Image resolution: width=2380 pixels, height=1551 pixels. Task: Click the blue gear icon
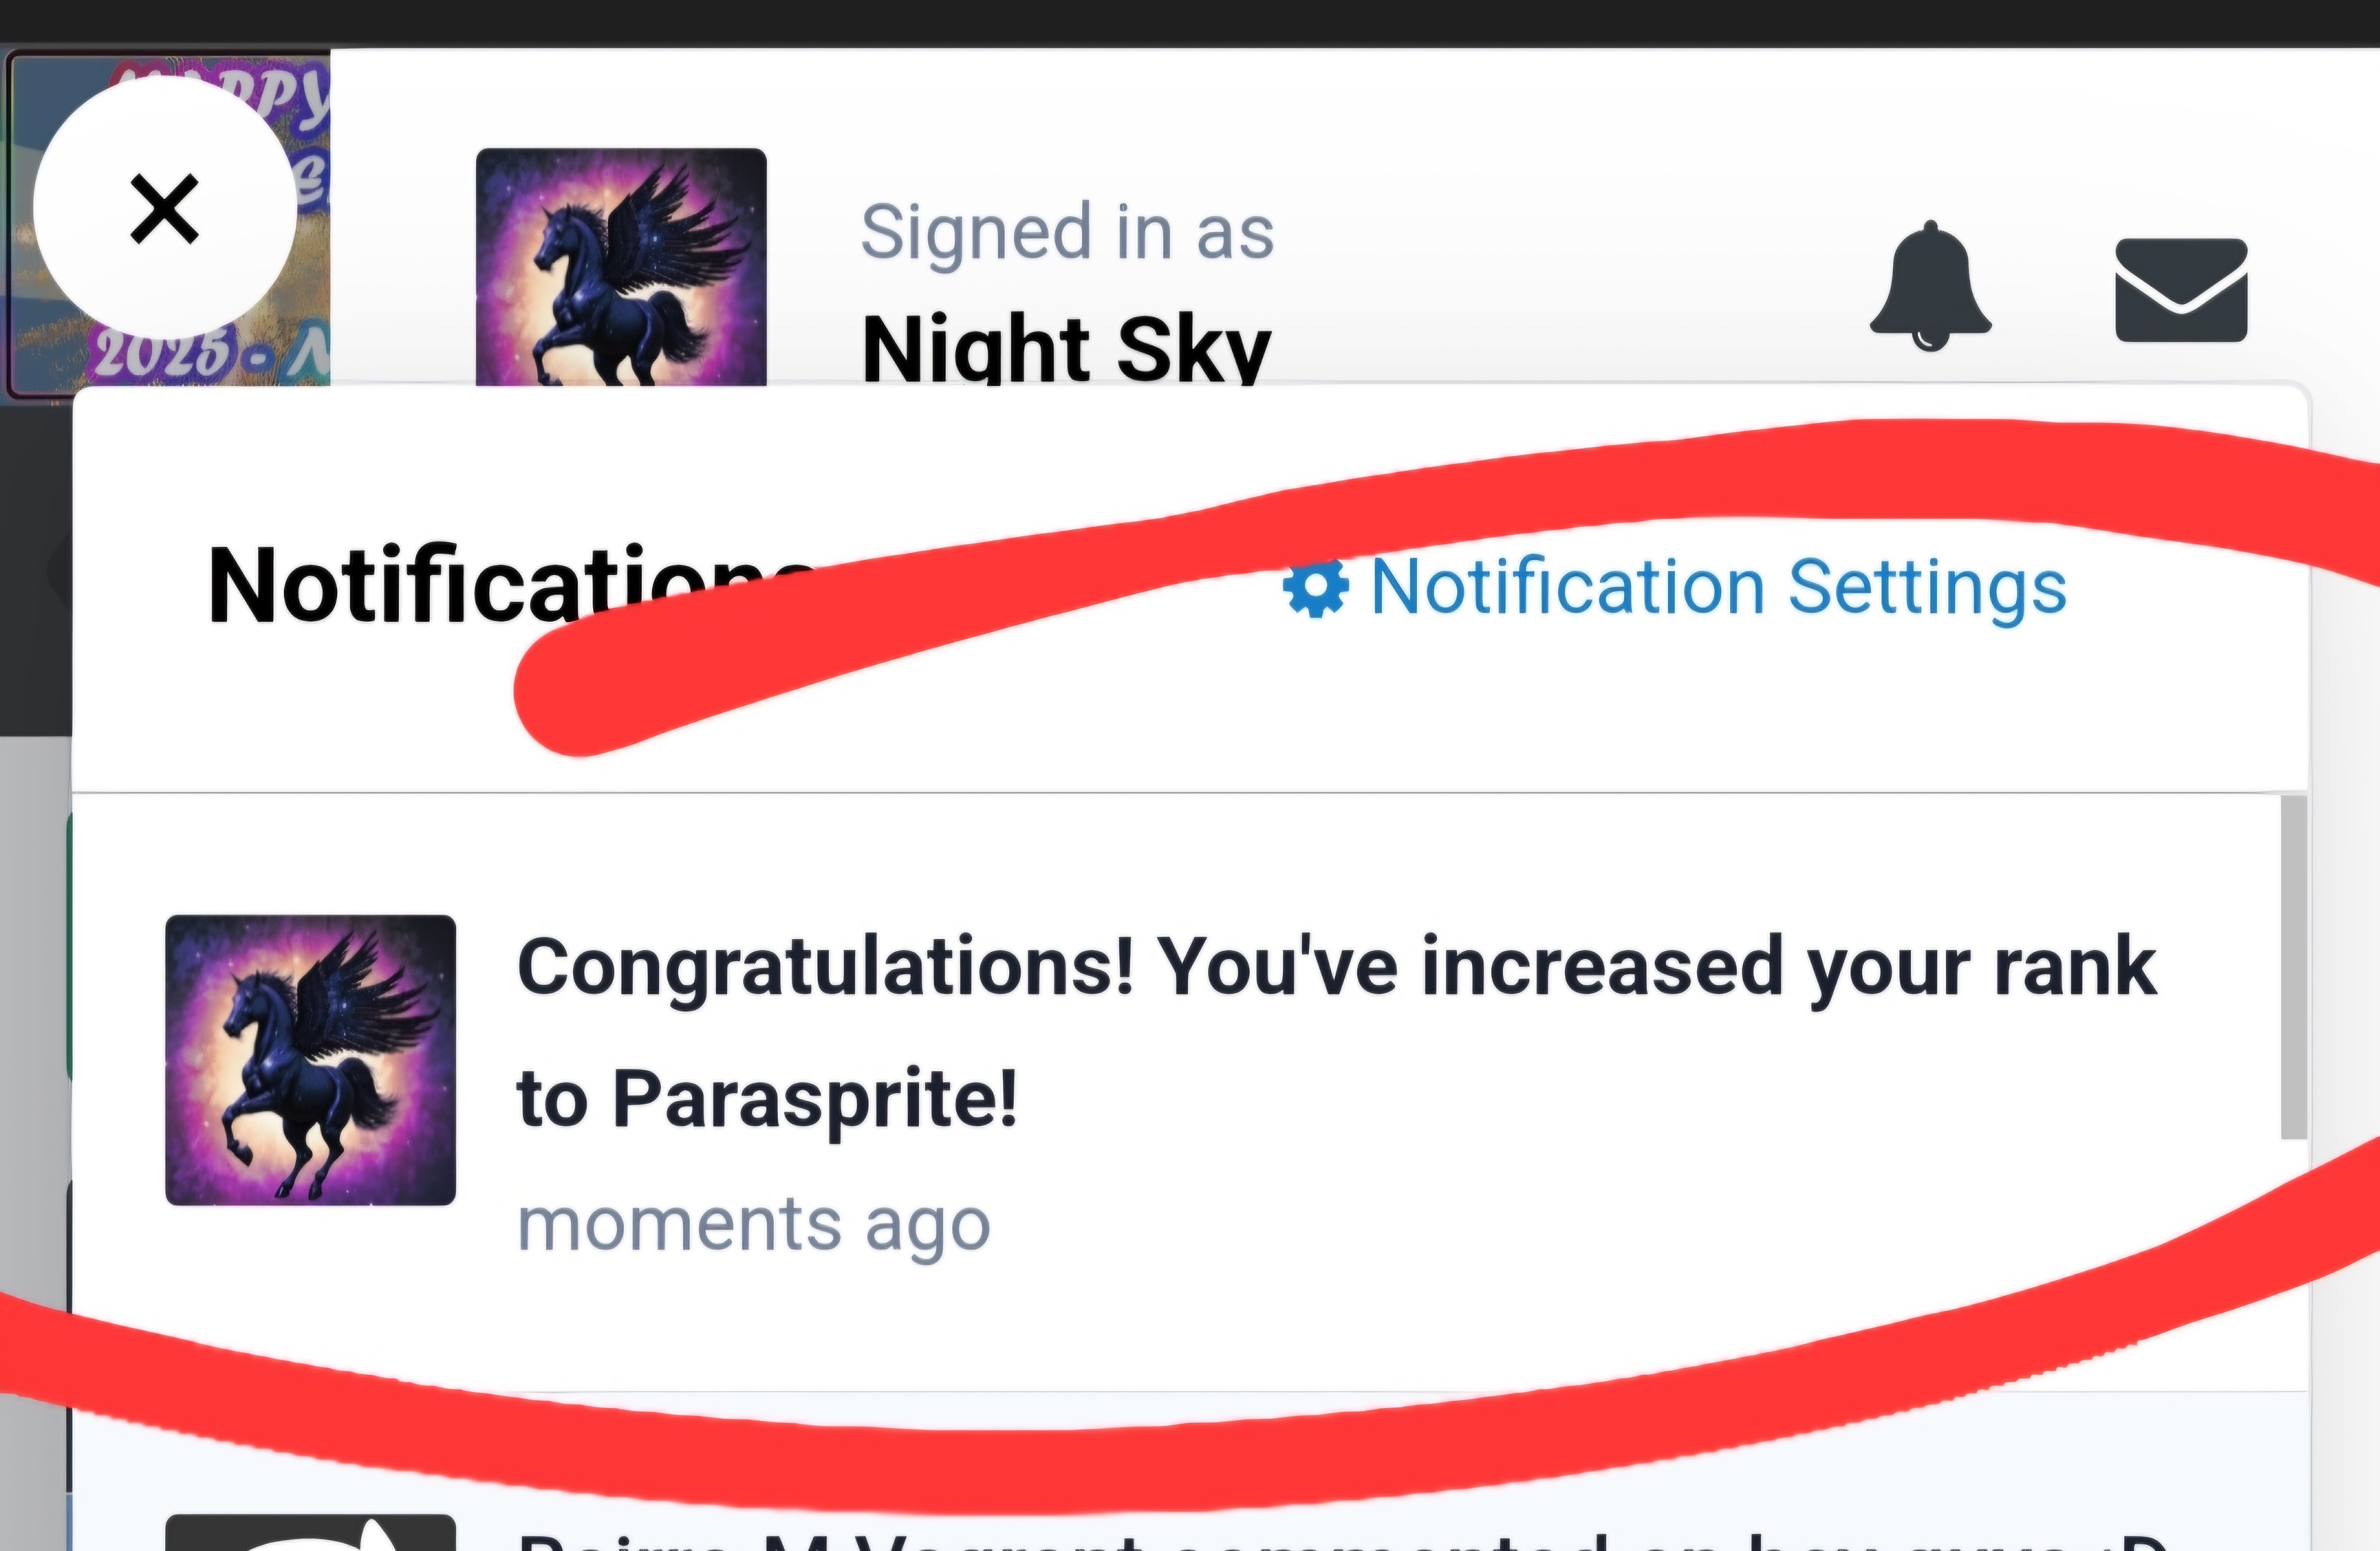click(1315, 587)
